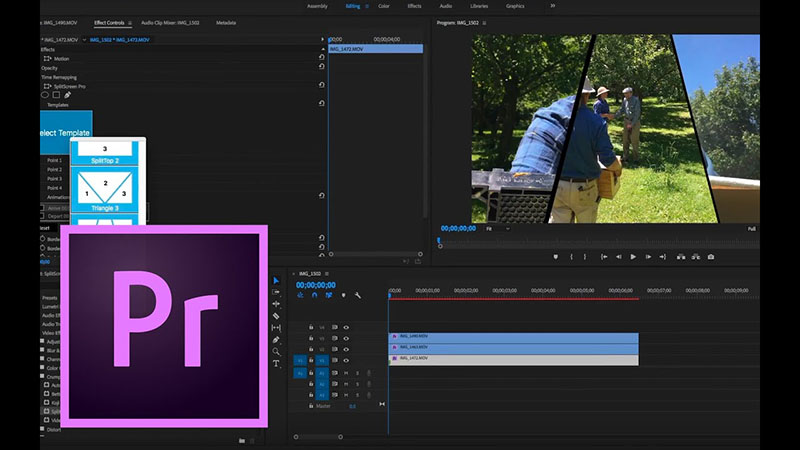Go to Out point in Program monitor
Viewport: 800px width, 450px height.
pos(662,257)
